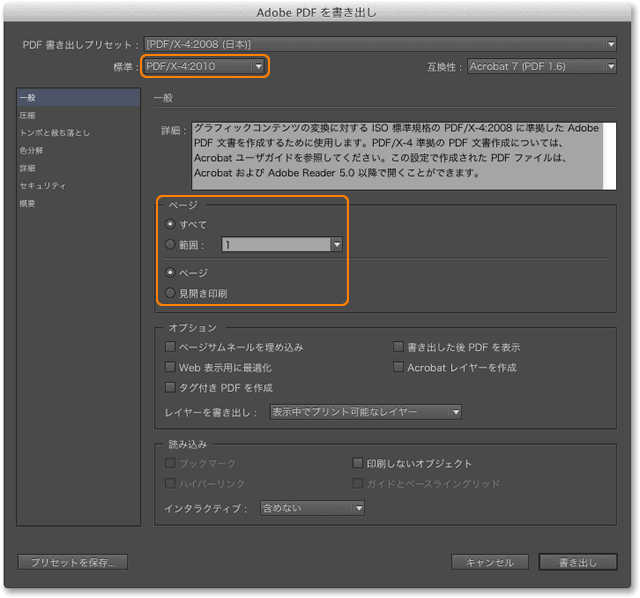Select 圧縮 in the left category list
Image resolution: width=640 pixels, height=598 pixels.
pos(27,115)
